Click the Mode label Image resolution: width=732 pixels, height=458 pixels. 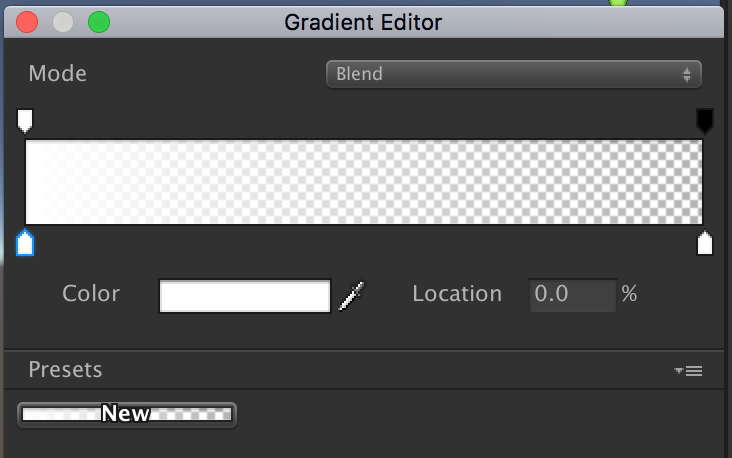[x=57, y=73]
